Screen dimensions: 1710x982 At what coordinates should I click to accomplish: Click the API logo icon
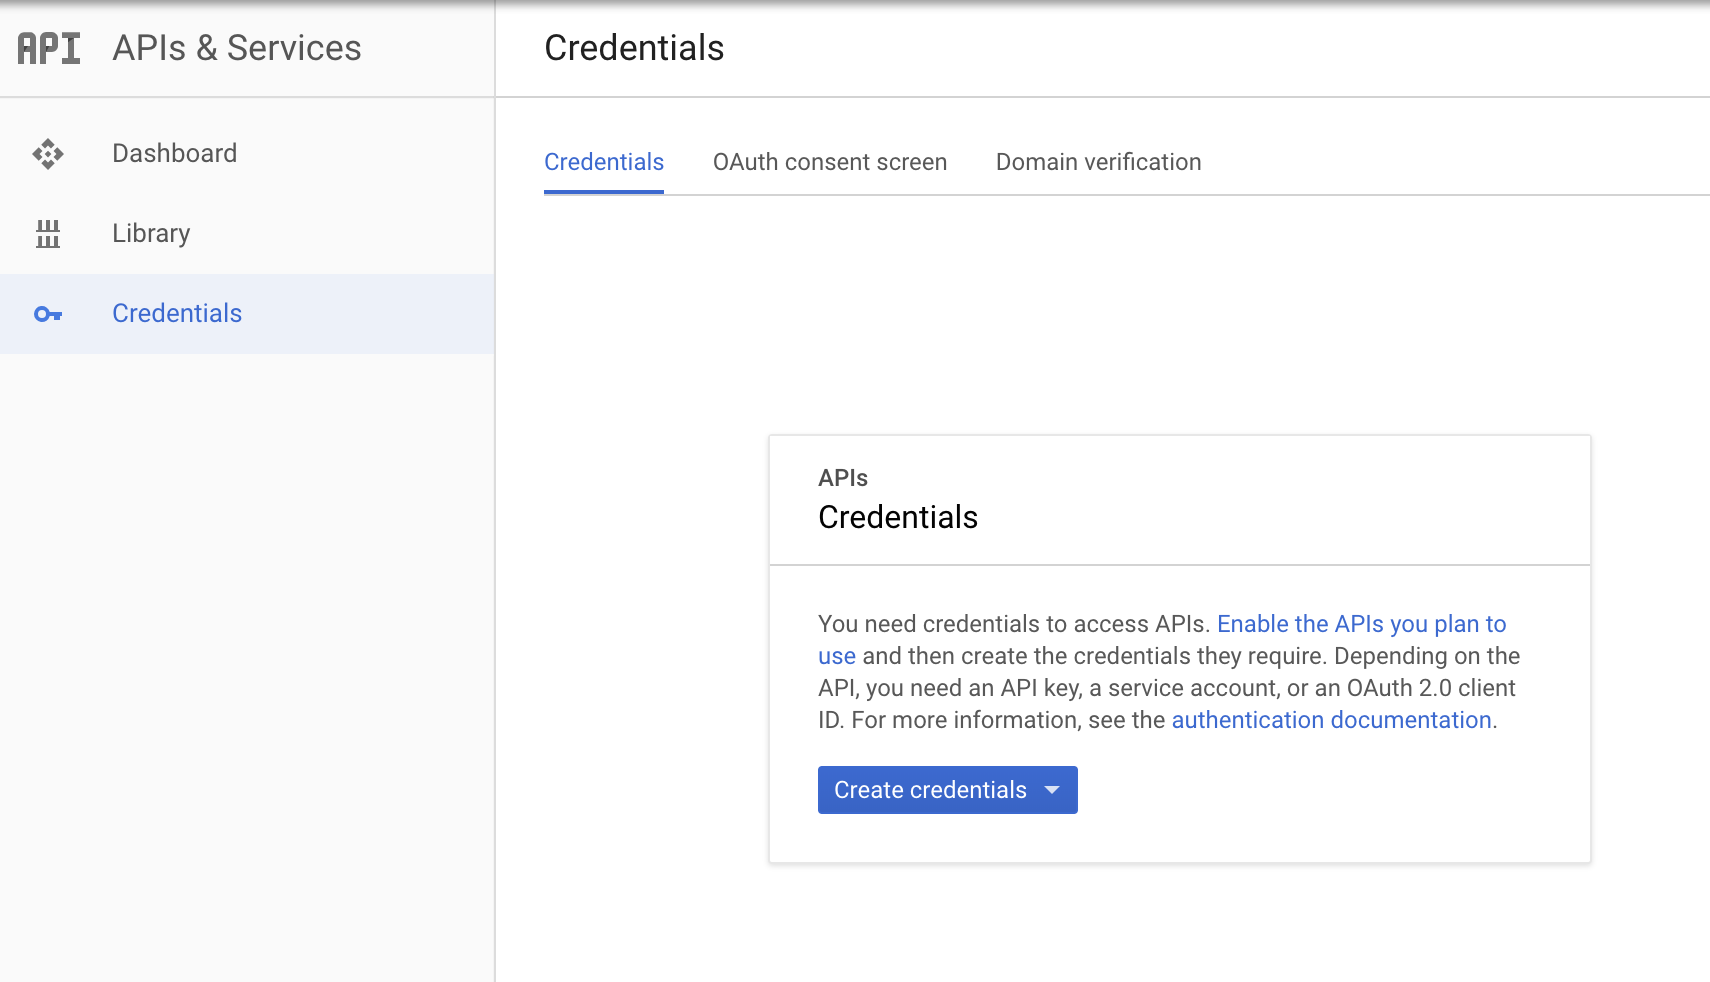(48, 48)
